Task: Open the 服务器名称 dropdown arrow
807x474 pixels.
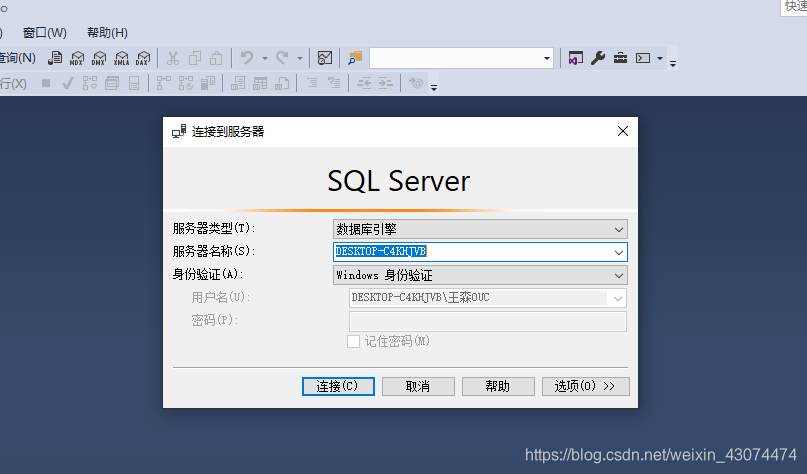Action: tap(619, 252)
